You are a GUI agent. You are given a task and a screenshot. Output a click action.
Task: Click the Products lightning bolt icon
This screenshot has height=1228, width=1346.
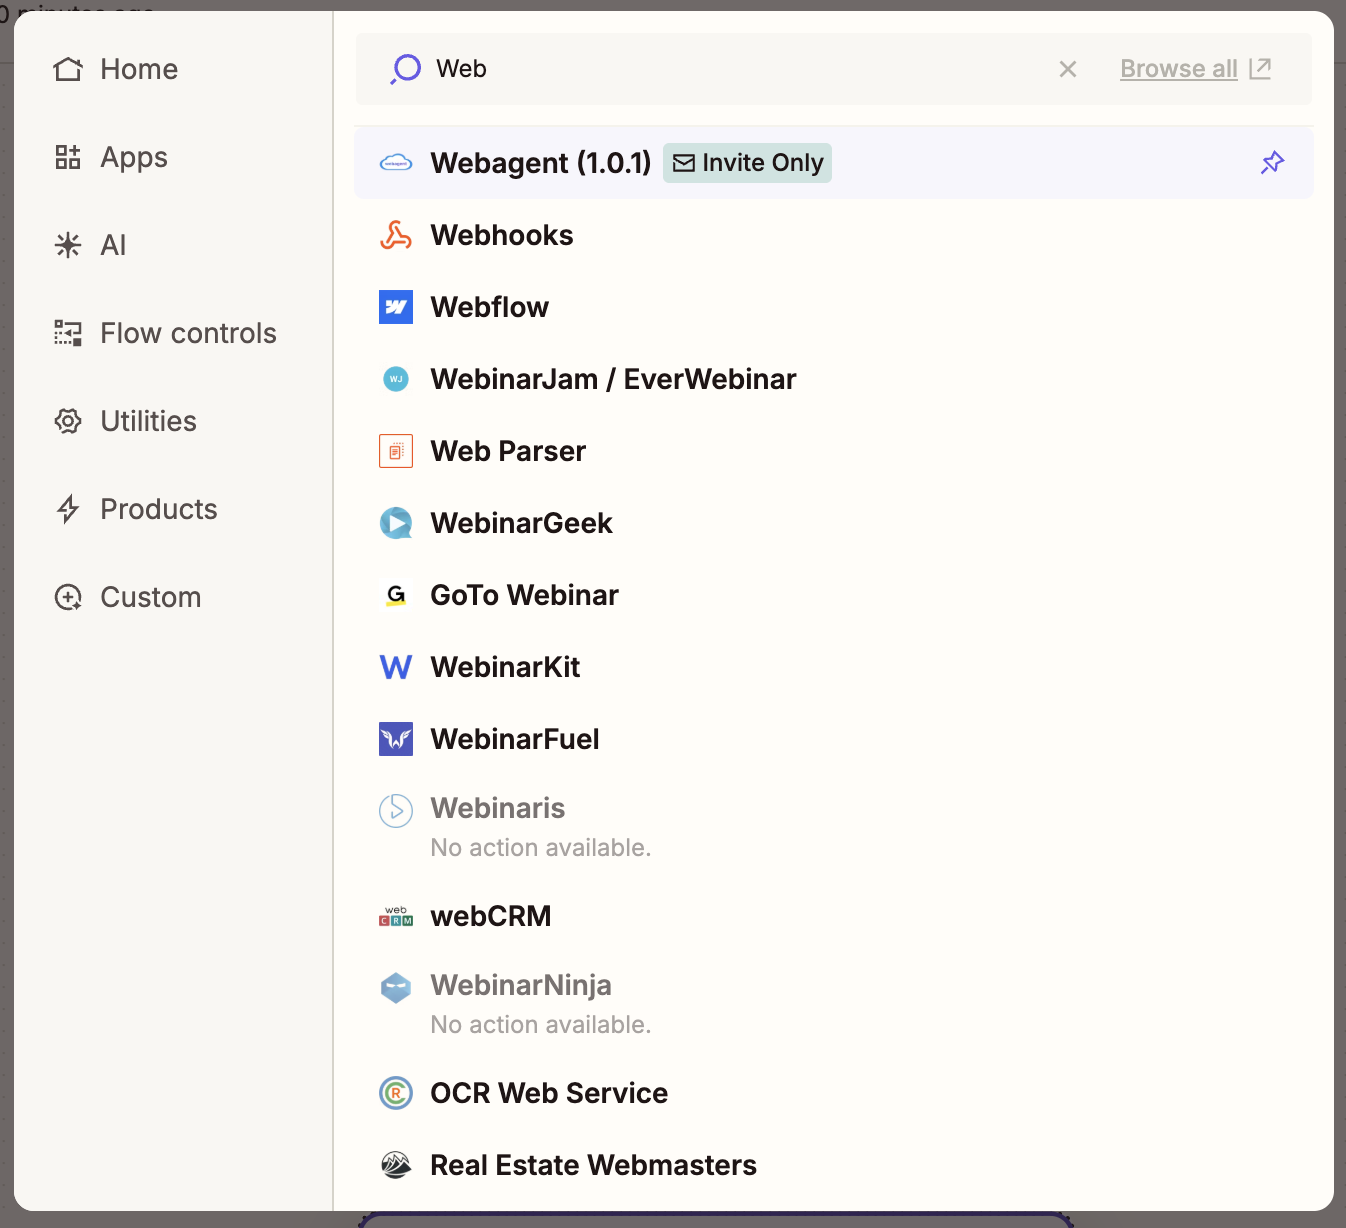[x=68, y=509]
